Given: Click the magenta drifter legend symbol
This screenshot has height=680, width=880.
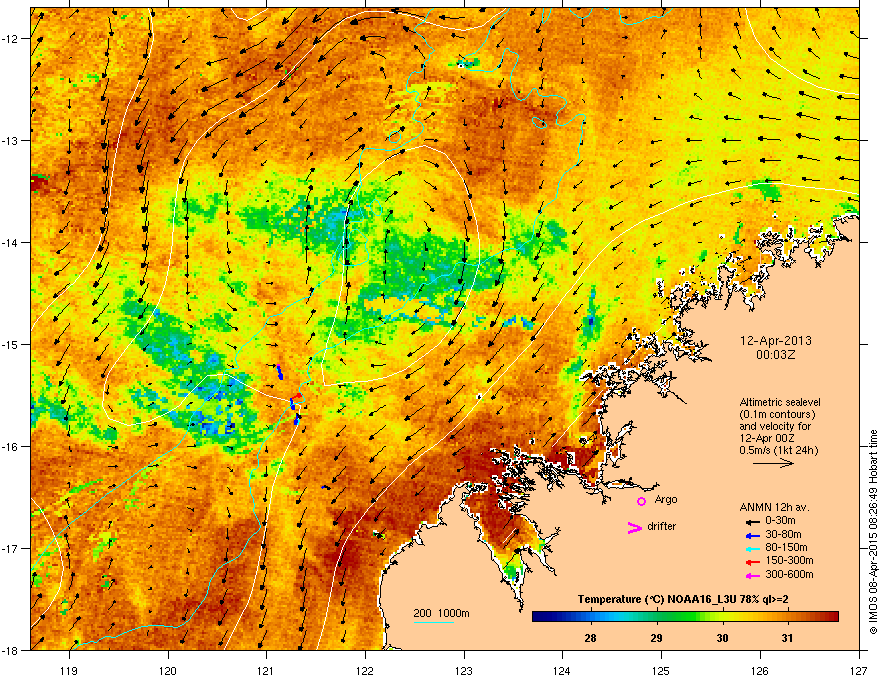Looking at the screenshot, I should tap(634, 527).
